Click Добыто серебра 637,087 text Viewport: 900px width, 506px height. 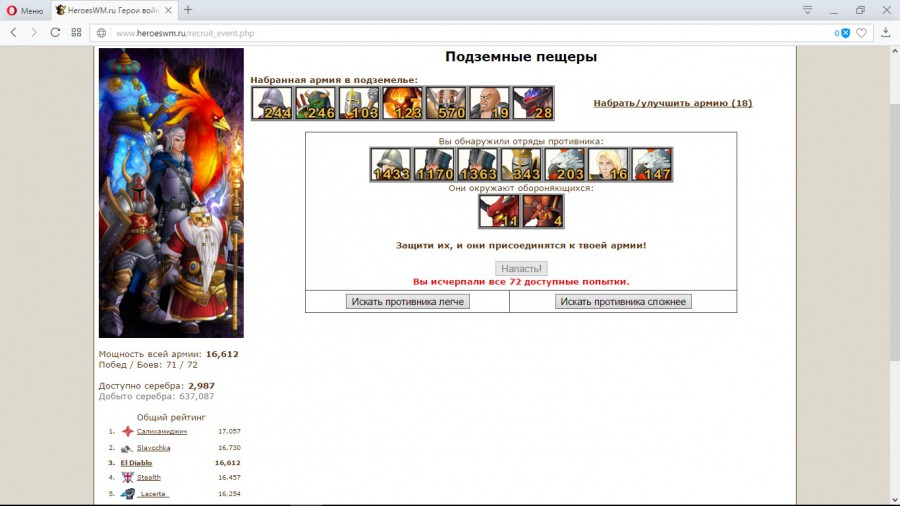click(156, 396)
